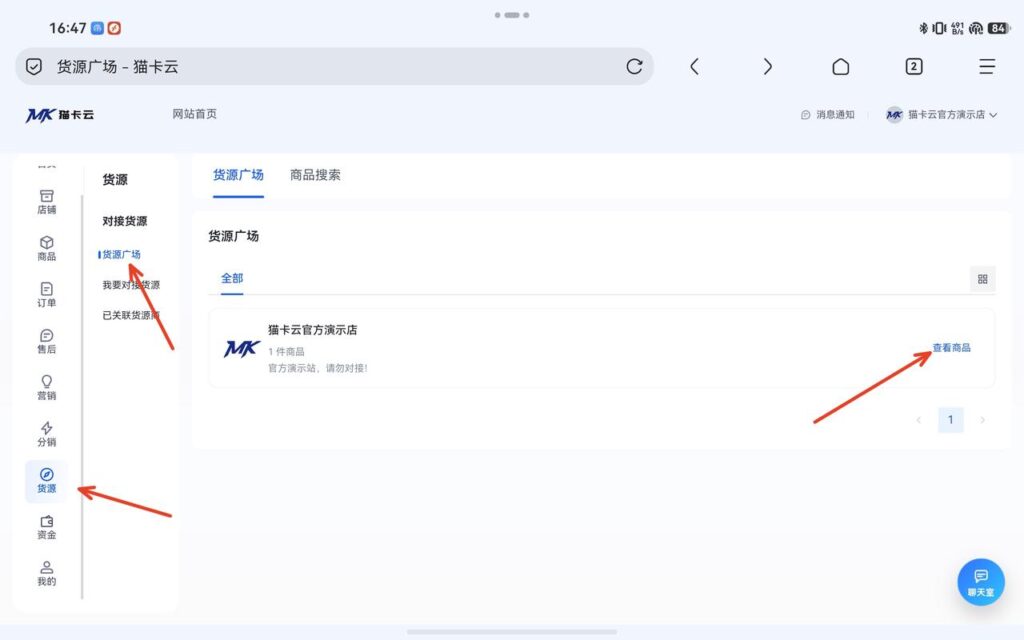Click the address bar showing 货源广场 - 猫卡云
Viewport: 1024px width, 640px height.
point(334,67)
